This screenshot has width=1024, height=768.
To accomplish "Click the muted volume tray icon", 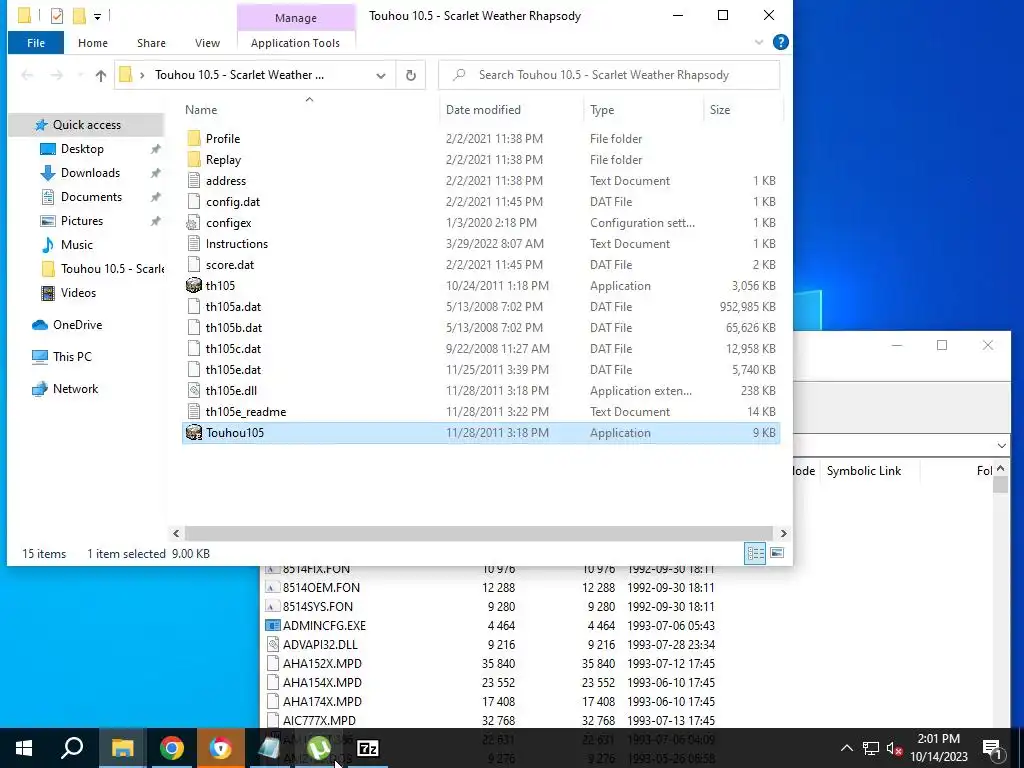I will pyautogui.click(x=895, y=748).
